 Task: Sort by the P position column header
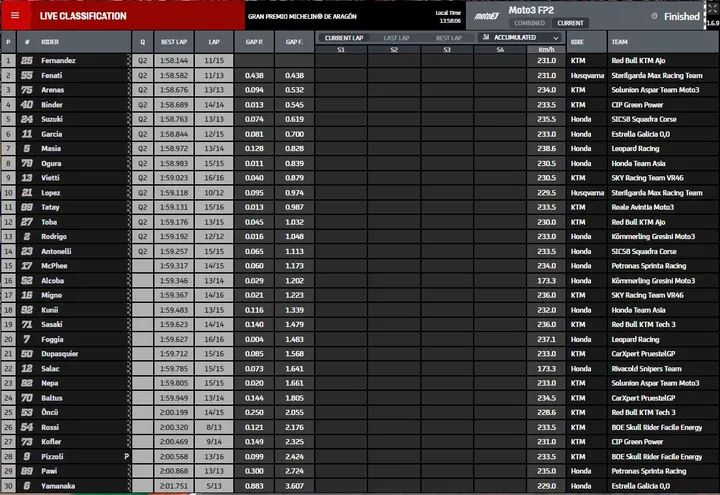pos(8,42)
